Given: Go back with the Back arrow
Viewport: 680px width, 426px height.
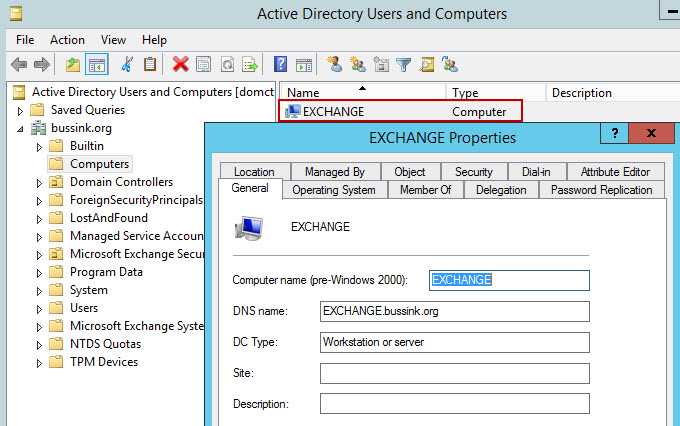Looking at the screenshot, I should point(19,65).
